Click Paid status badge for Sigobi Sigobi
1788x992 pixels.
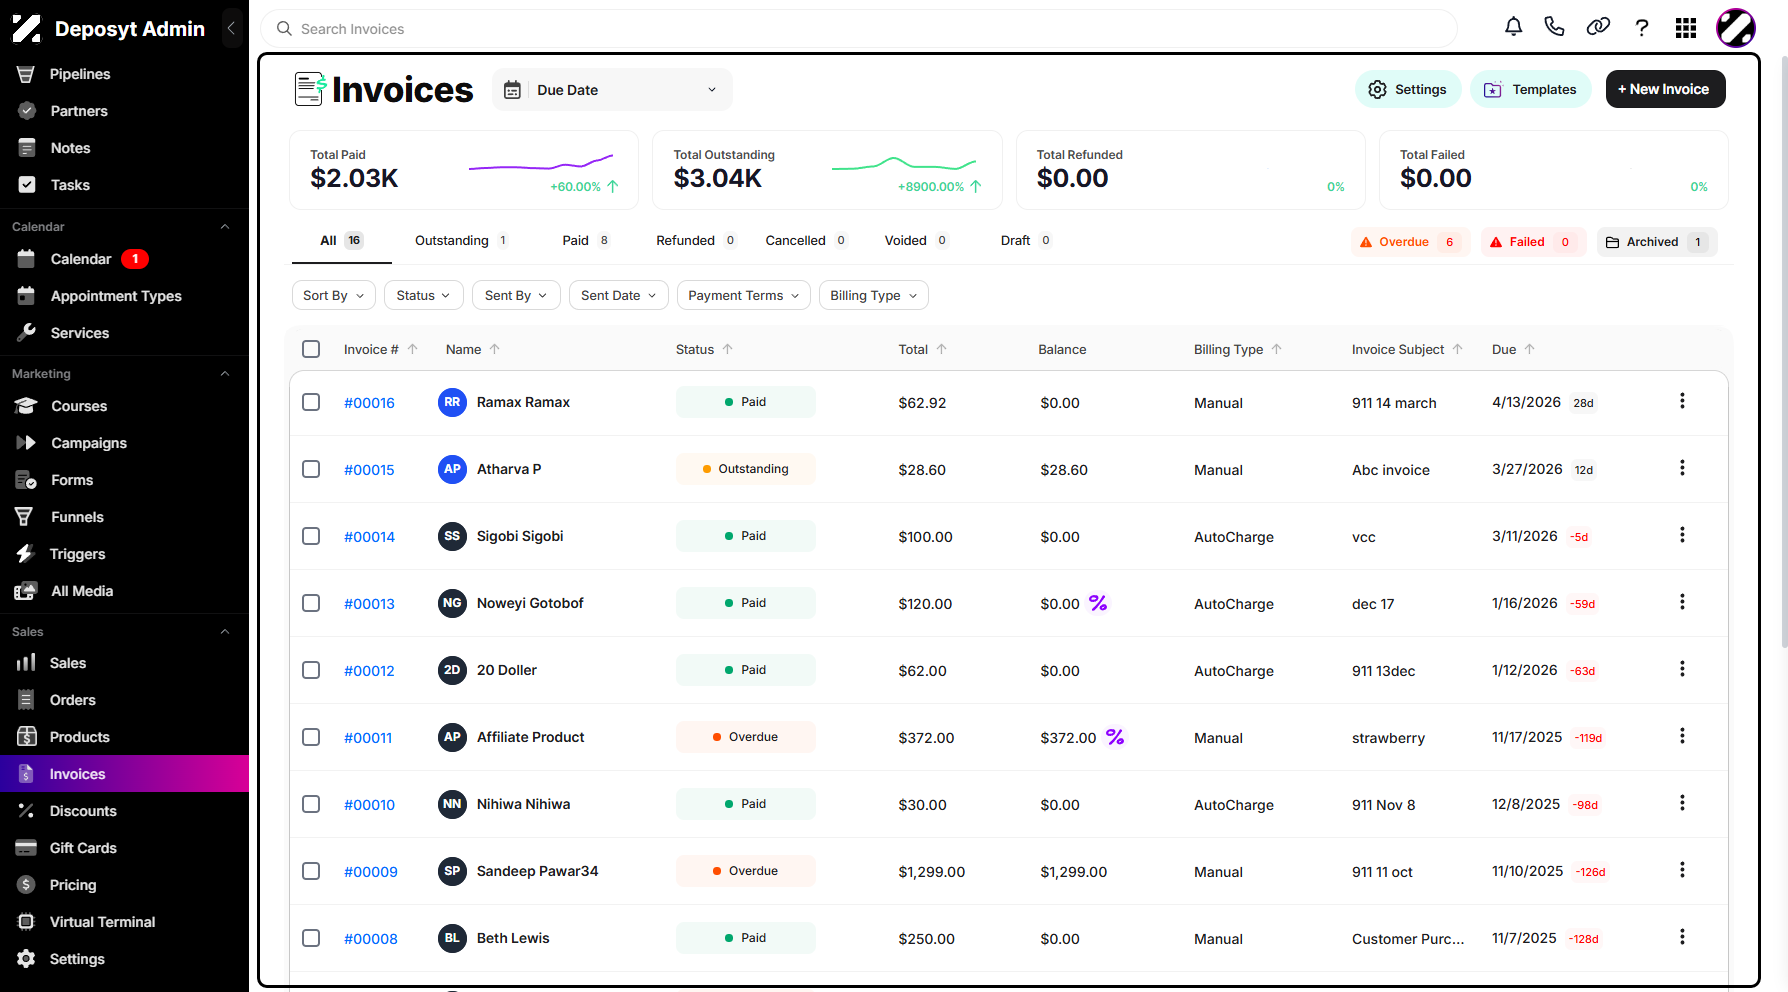(x=746, y=536)
